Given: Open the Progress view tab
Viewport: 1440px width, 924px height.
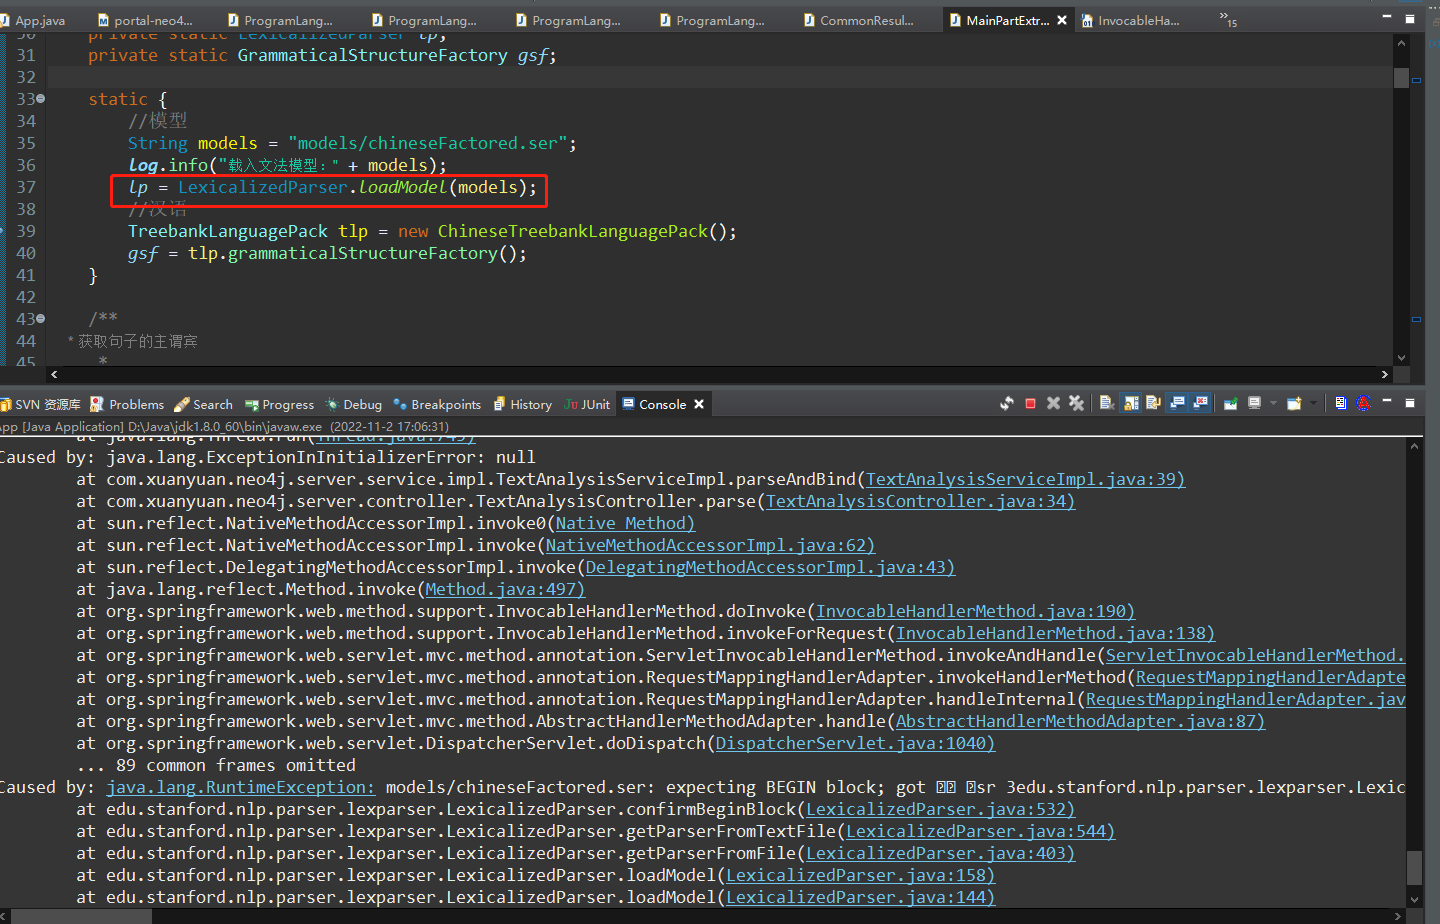Looking at the screenshot, I should 279,404.
